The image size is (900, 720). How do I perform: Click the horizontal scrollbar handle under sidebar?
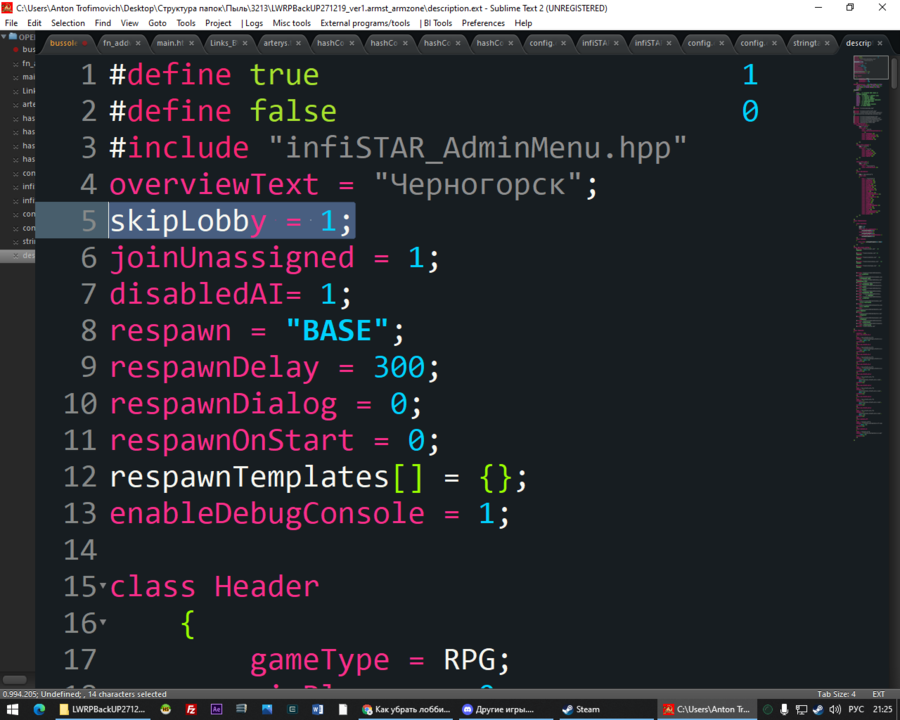click(x=14, y=680)
